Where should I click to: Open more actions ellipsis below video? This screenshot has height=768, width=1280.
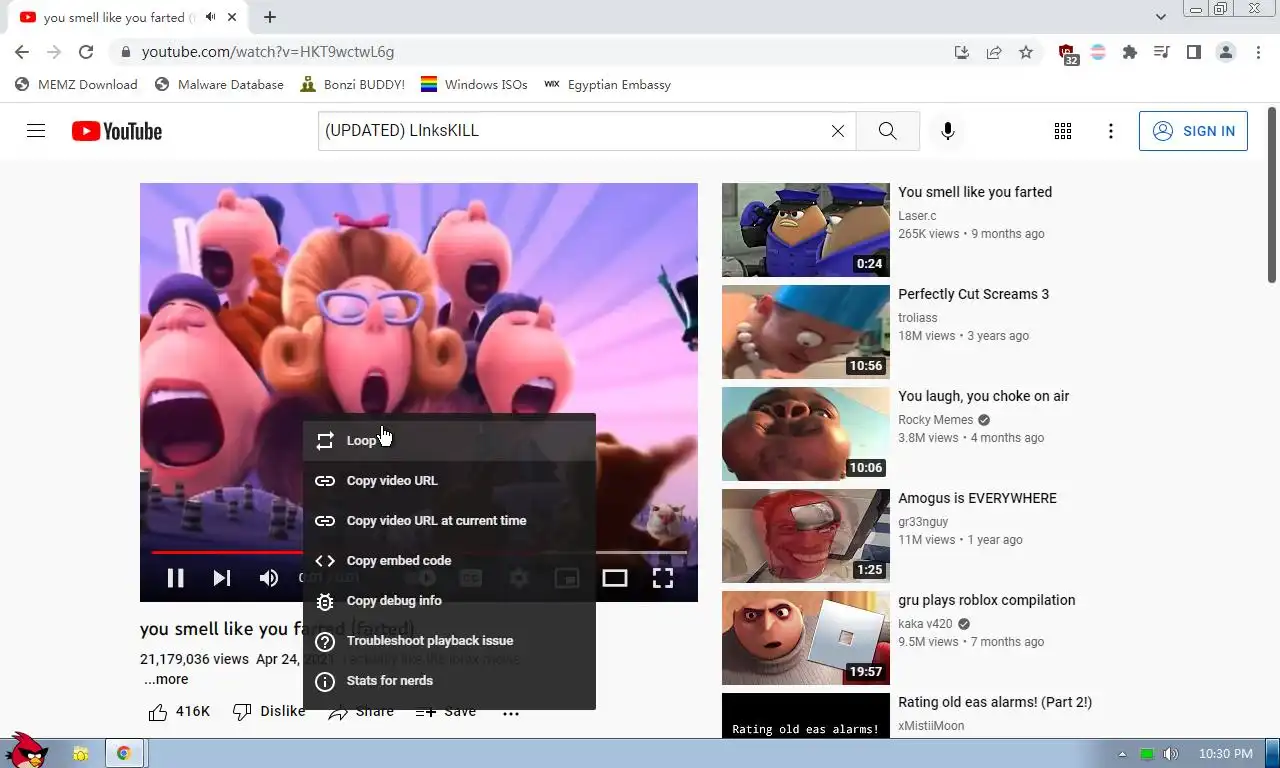click(511, 712)
